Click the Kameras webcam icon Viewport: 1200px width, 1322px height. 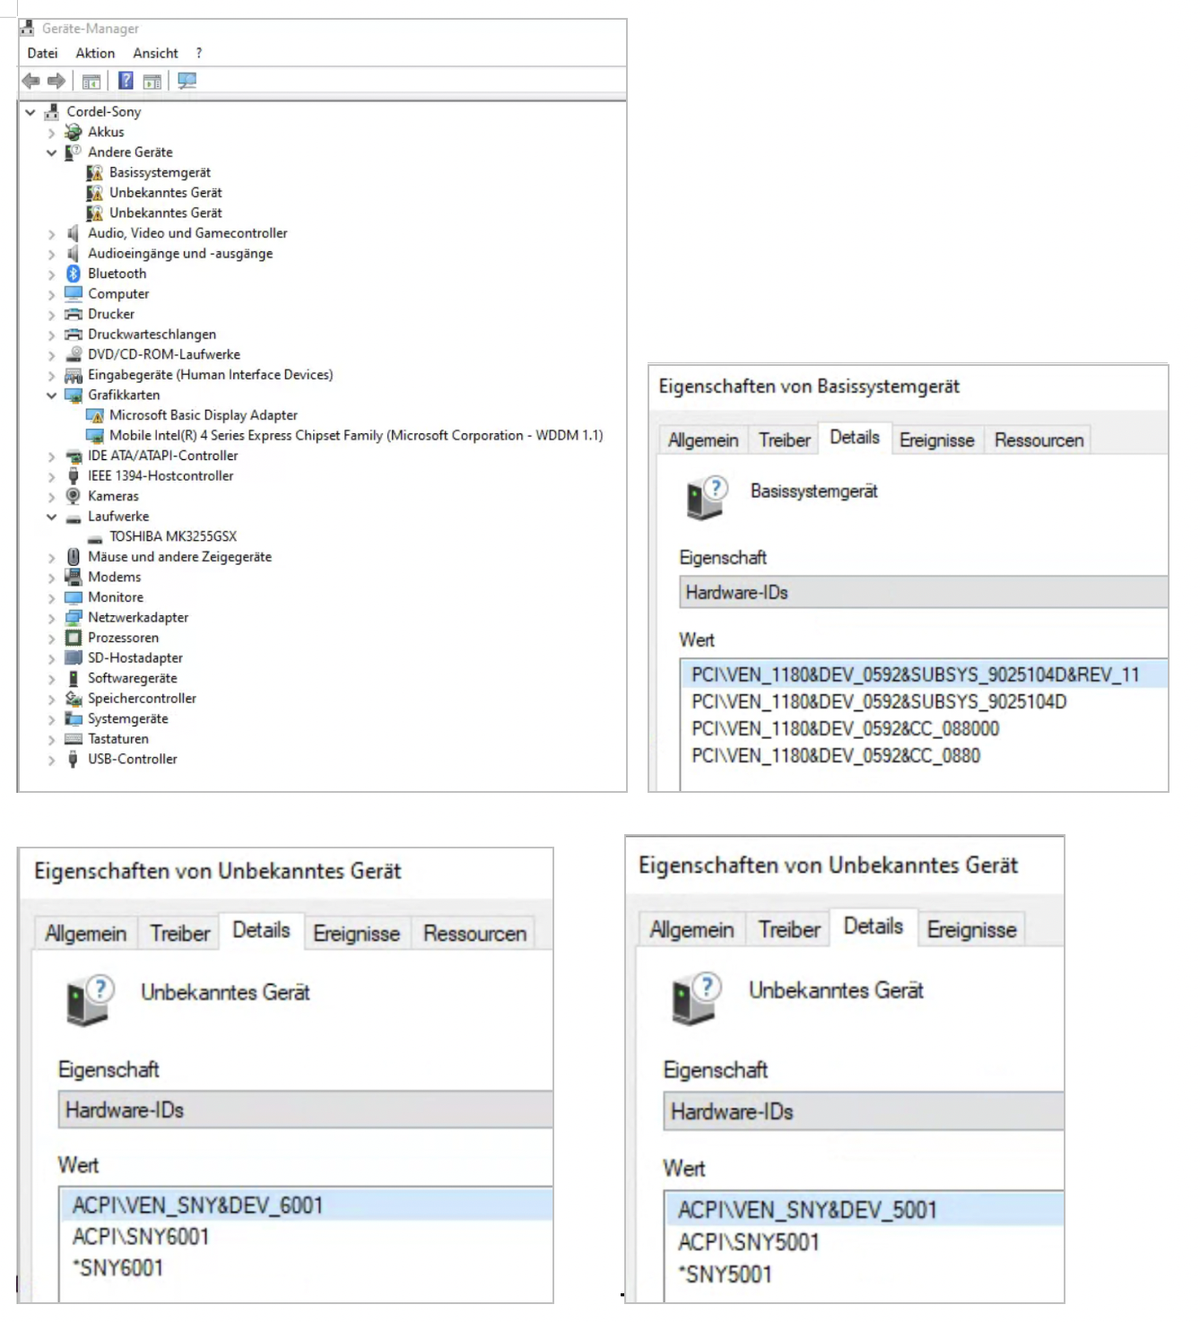tap(73, 496)
